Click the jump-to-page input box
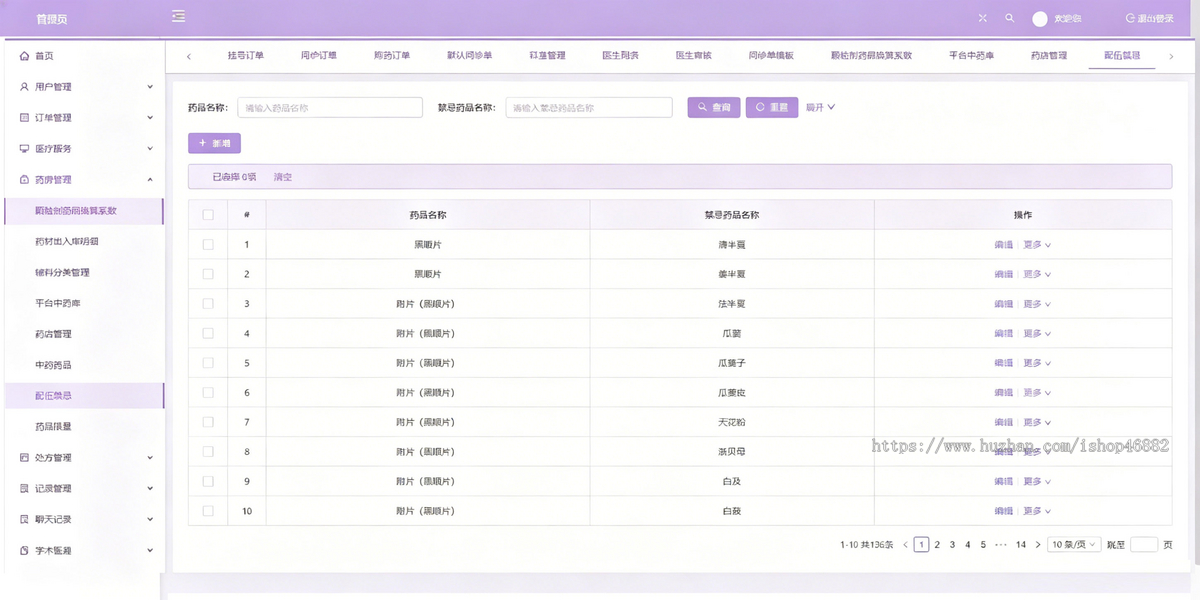This screenshot has width=1200, height=600. pos(1144,545)
